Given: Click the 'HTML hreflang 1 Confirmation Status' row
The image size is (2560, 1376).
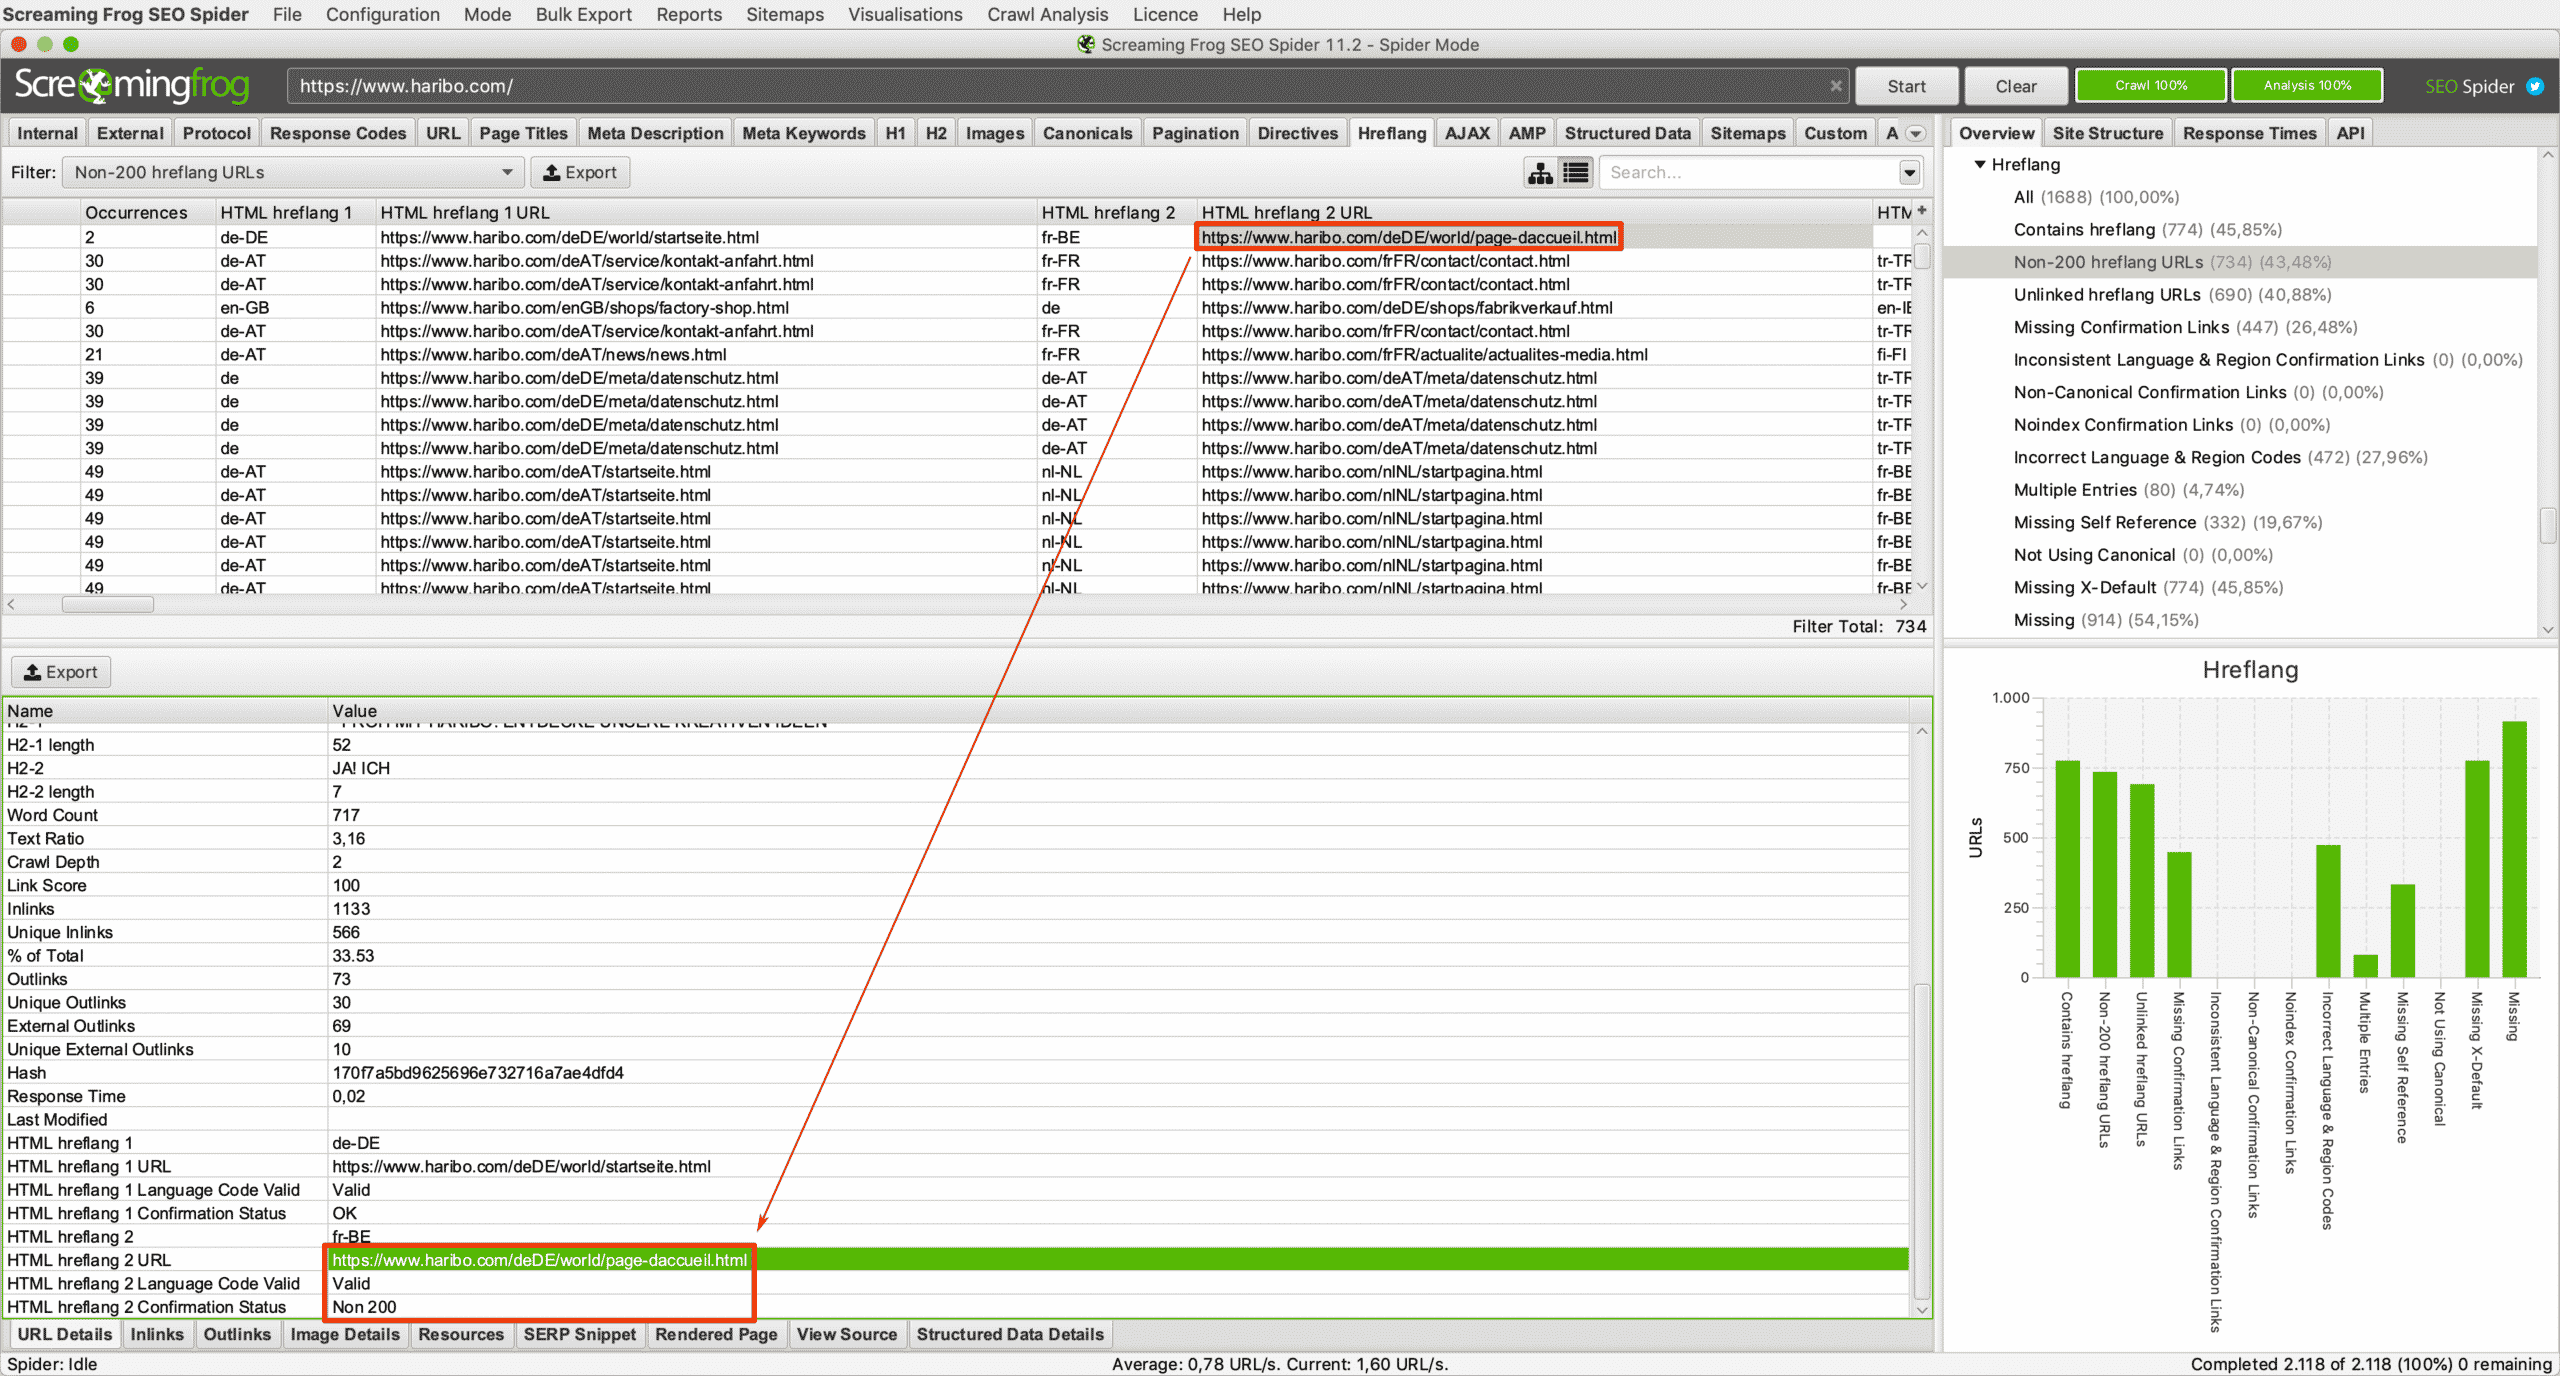Looking at the screenshot, I should tap(955, 1213).
